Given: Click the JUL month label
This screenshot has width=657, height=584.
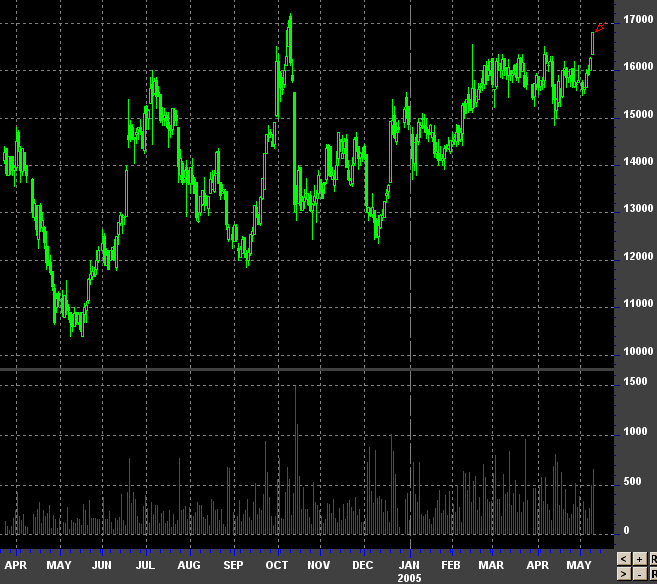Looking at the screenshot, I should (x=146, y=565).
